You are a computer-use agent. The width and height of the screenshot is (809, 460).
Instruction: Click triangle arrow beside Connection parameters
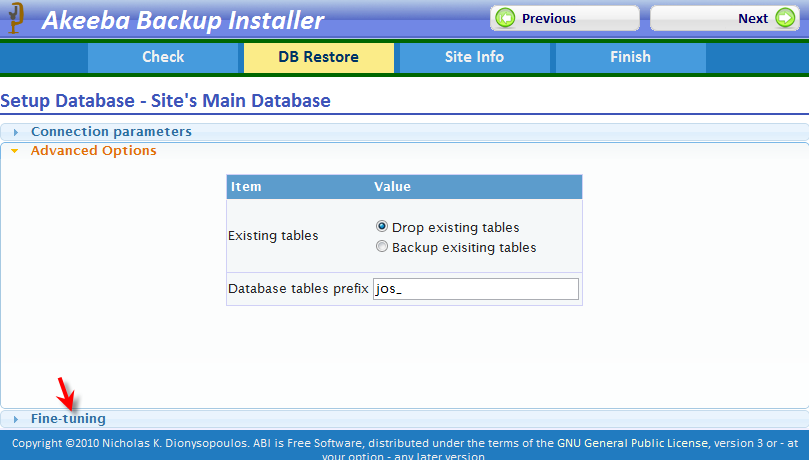tap(15, 133)
